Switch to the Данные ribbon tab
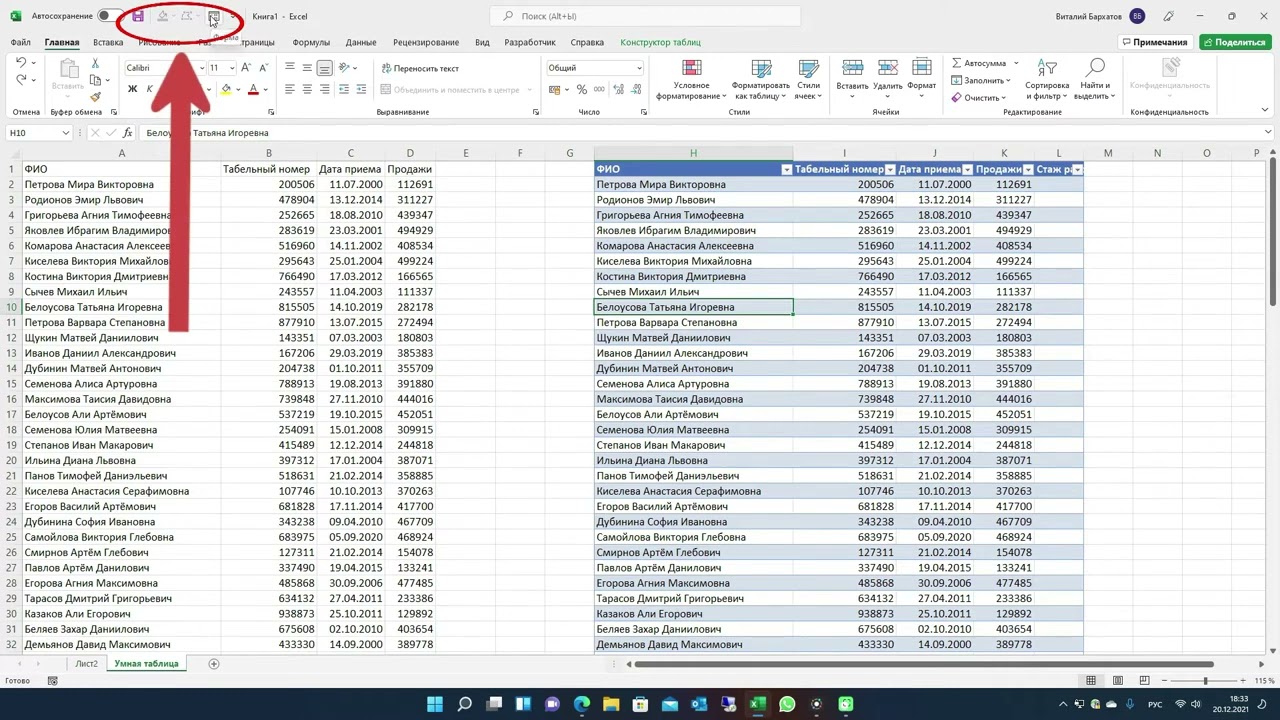Screen dimensions: 1280x720 361,42
